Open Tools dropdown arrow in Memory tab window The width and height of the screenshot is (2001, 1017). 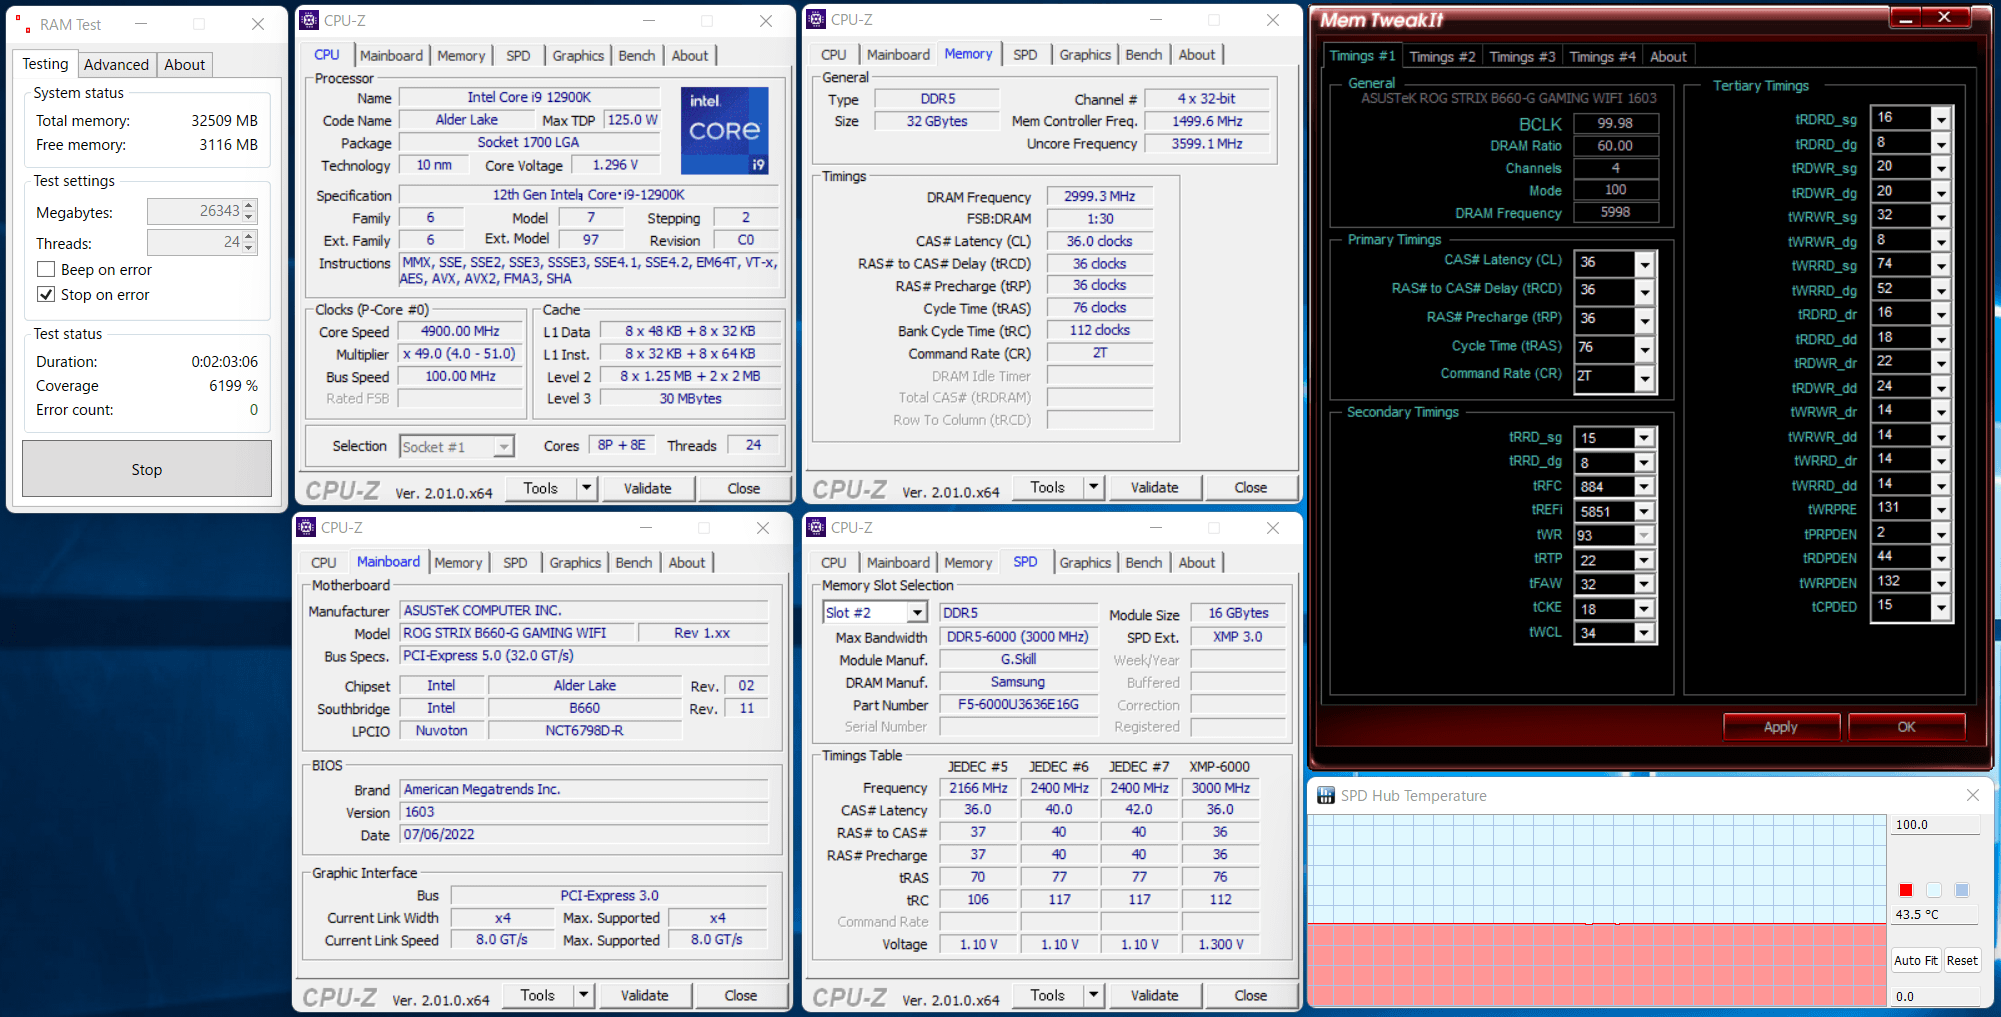(1094, 487)
